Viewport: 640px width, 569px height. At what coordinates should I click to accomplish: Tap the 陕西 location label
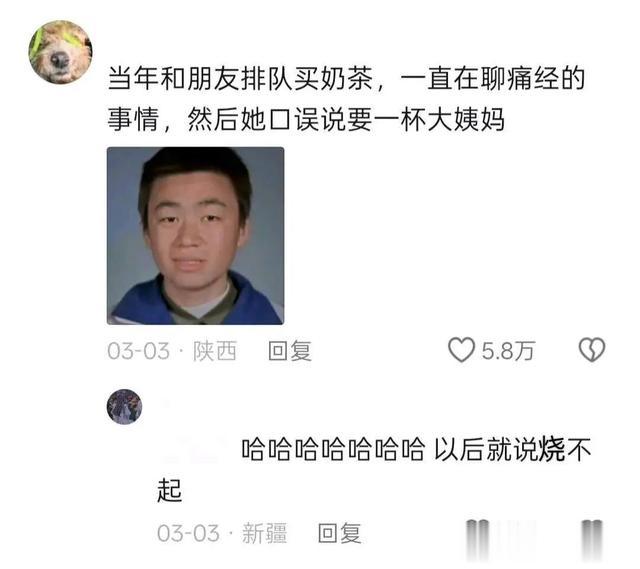[215, 351]
